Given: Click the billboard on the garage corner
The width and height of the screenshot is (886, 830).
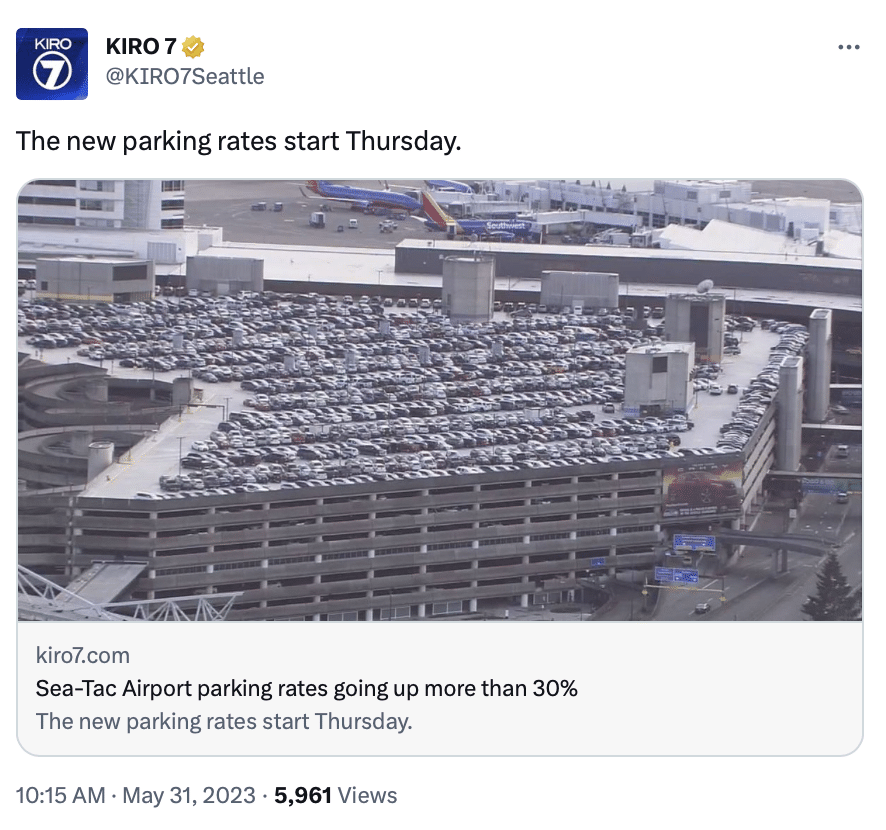Looking at the screenshot, I should click(702, 489).
